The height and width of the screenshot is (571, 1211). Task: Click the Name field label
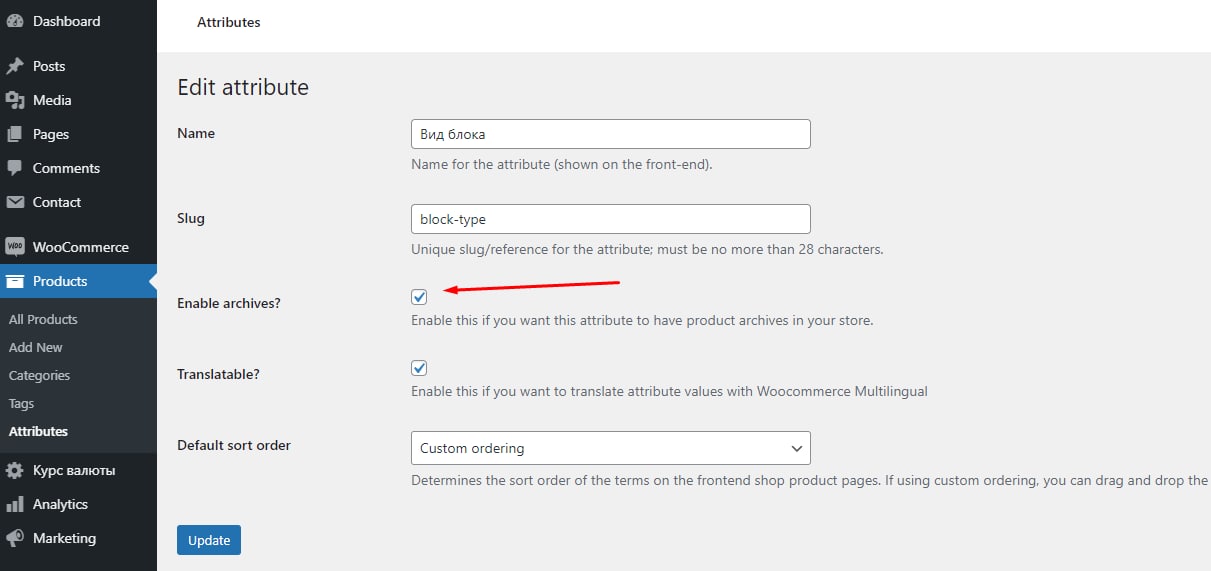[x=196, y=133]
